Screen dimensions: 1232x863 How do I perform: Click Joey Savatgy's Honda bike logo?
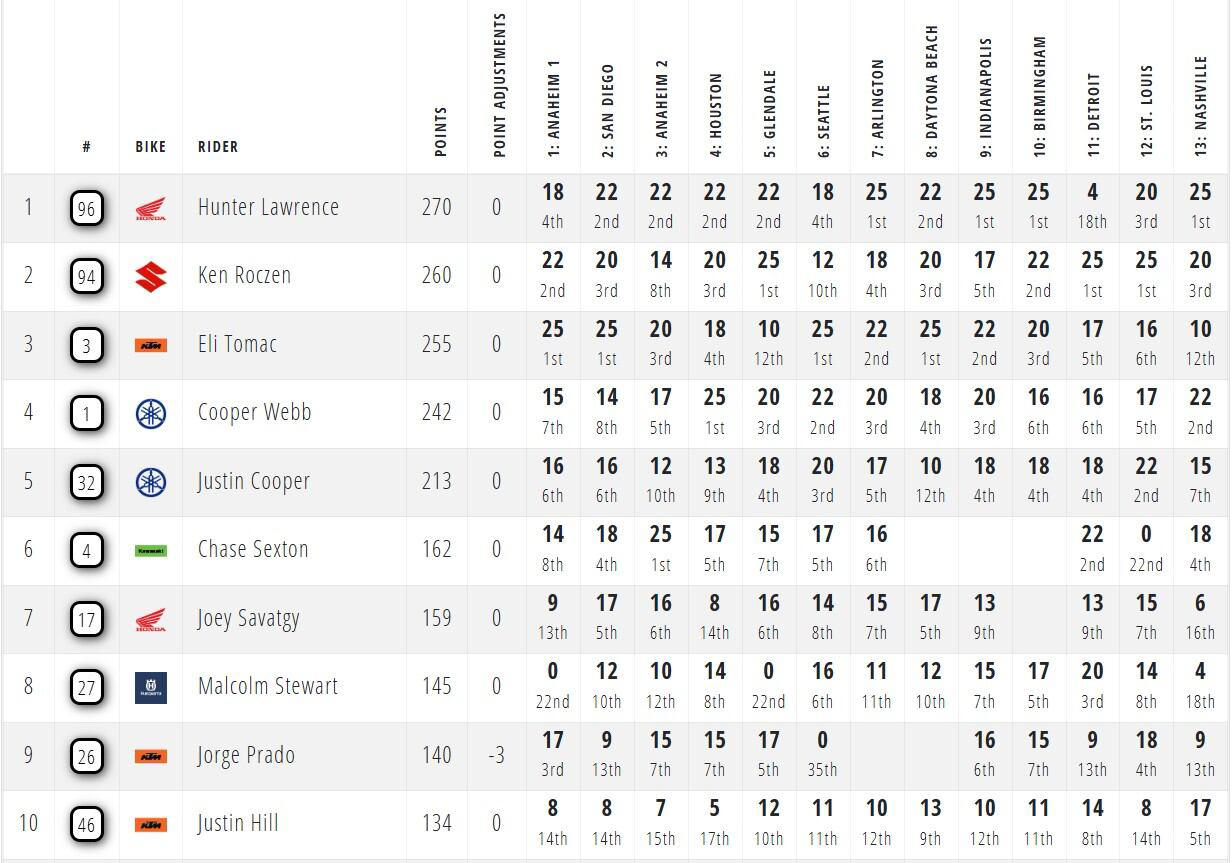[x=151, y=620]
